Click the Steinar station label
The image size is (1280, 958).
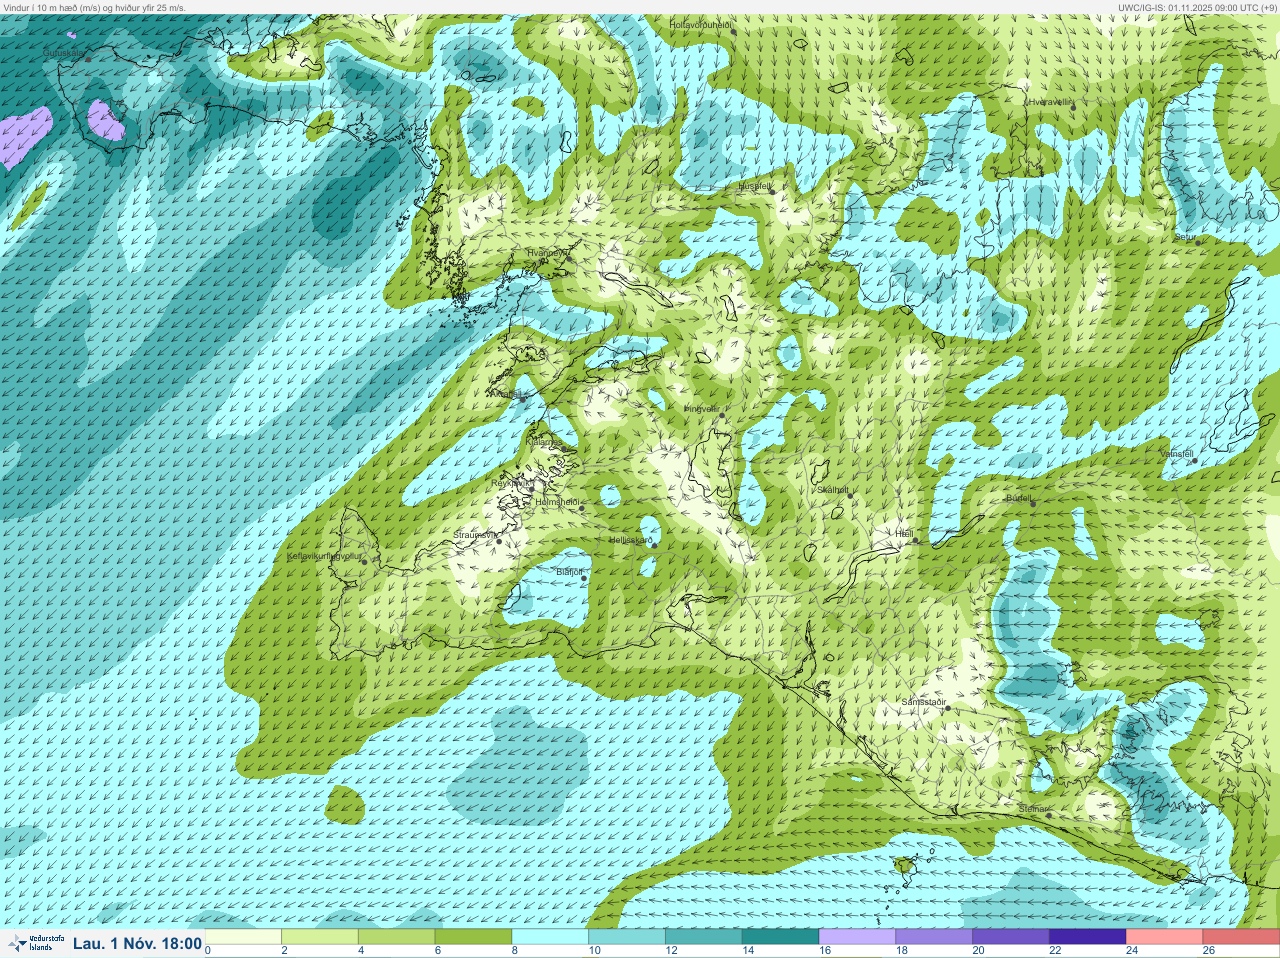coord(1033,808)
